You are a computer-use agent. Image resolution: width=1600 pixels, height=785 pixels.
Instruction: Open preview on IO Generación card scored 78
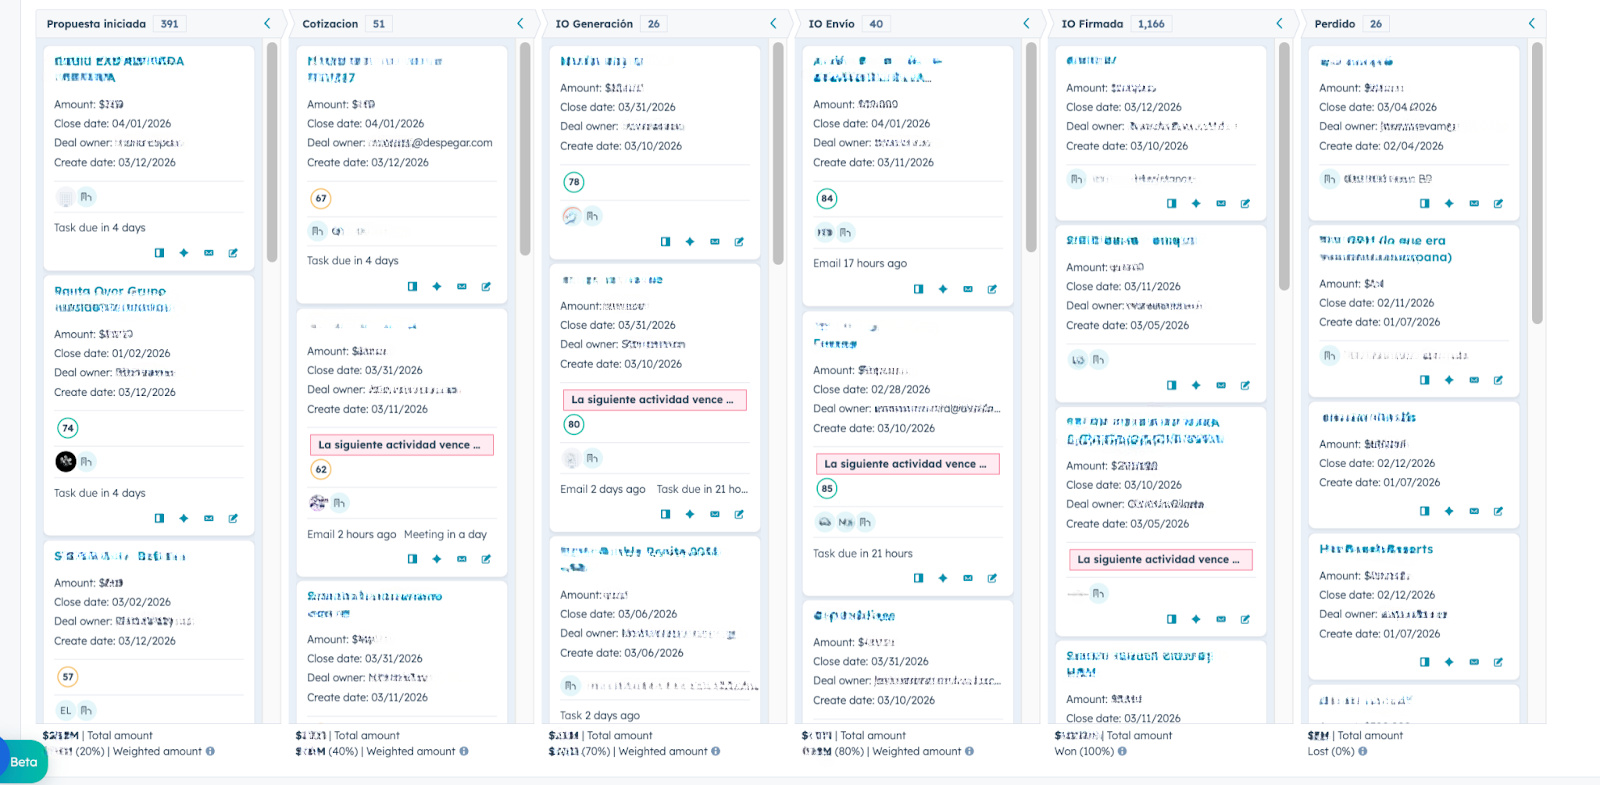point(665,241)
